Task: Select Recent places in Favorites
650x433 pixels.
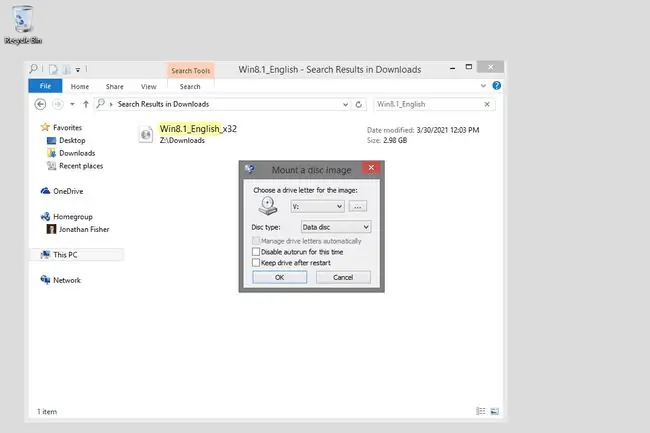Action: click(x=81, y=166)
